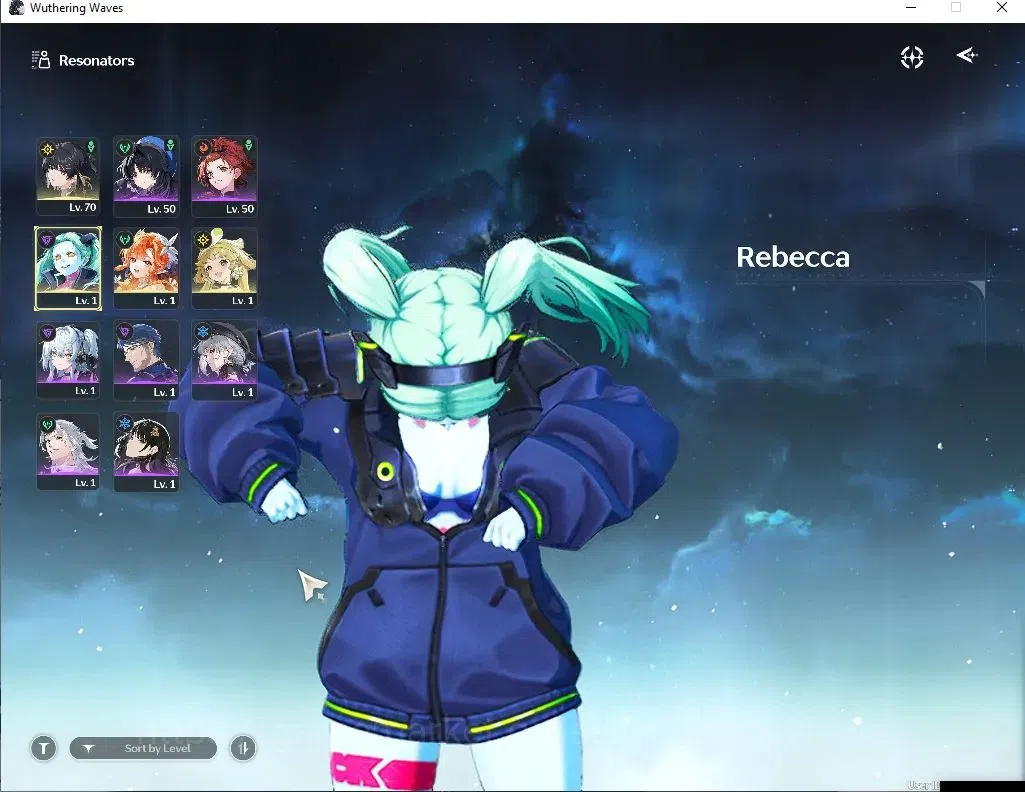Screen dimensions: 1025x792
Task: Select the dark-haired ice resonator portrait
Action: pos(146,452)
